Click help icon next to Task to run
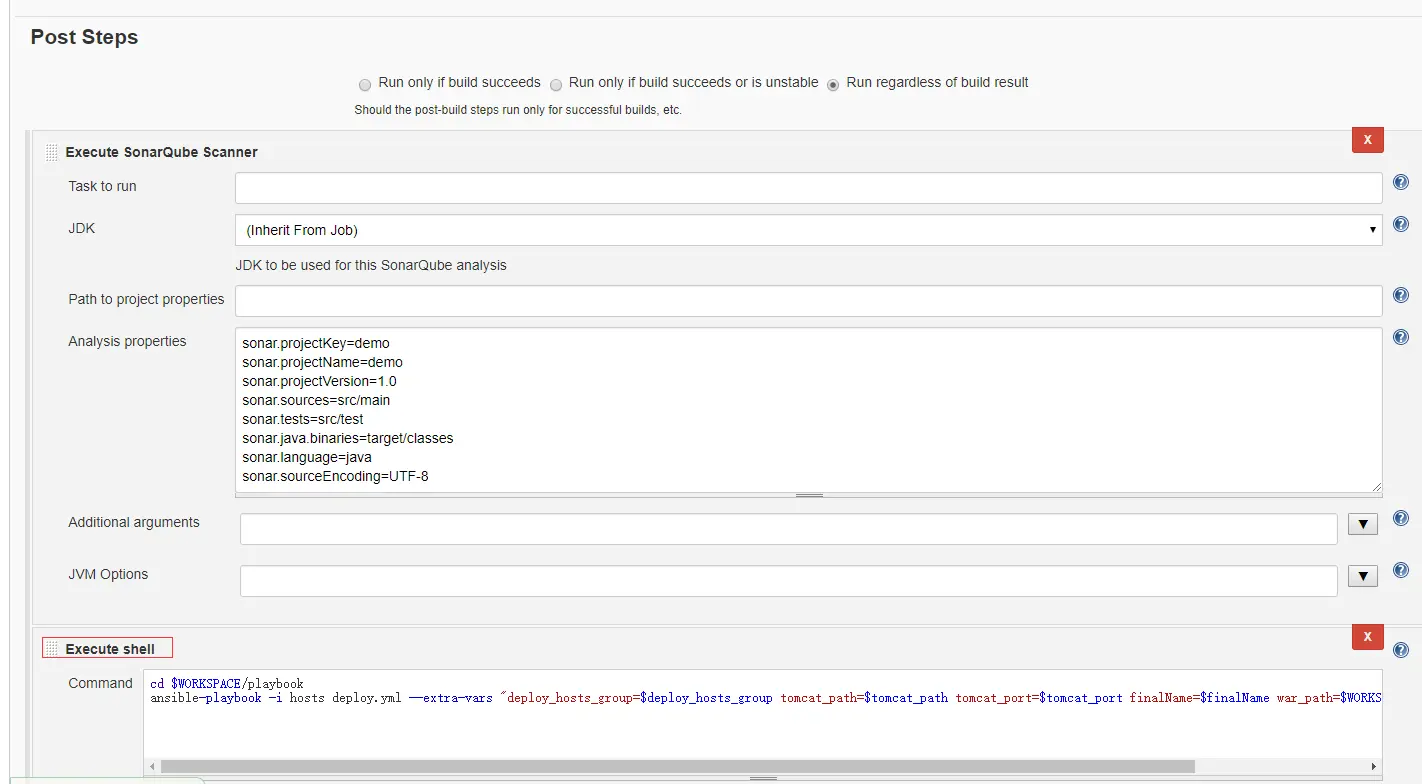Viewport: 1422px width, 784px height. click(1401, 183)
